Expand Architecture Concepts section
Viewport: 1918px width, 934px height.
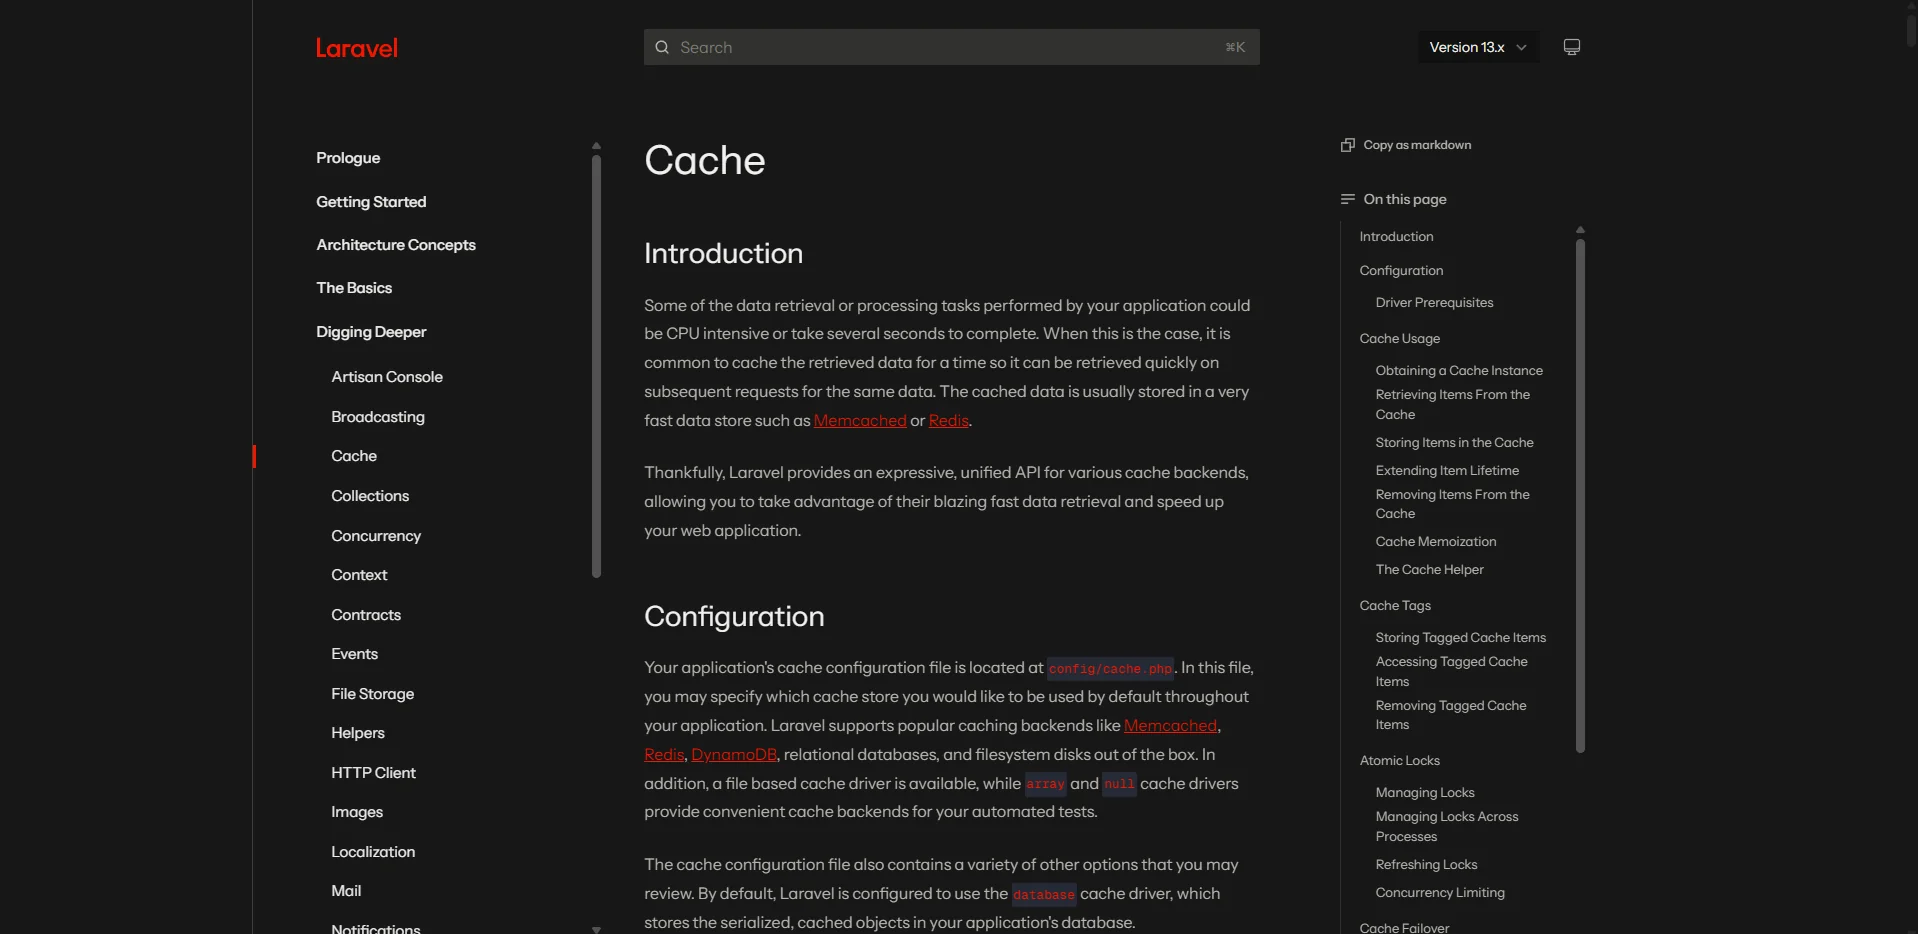[396, 245]
